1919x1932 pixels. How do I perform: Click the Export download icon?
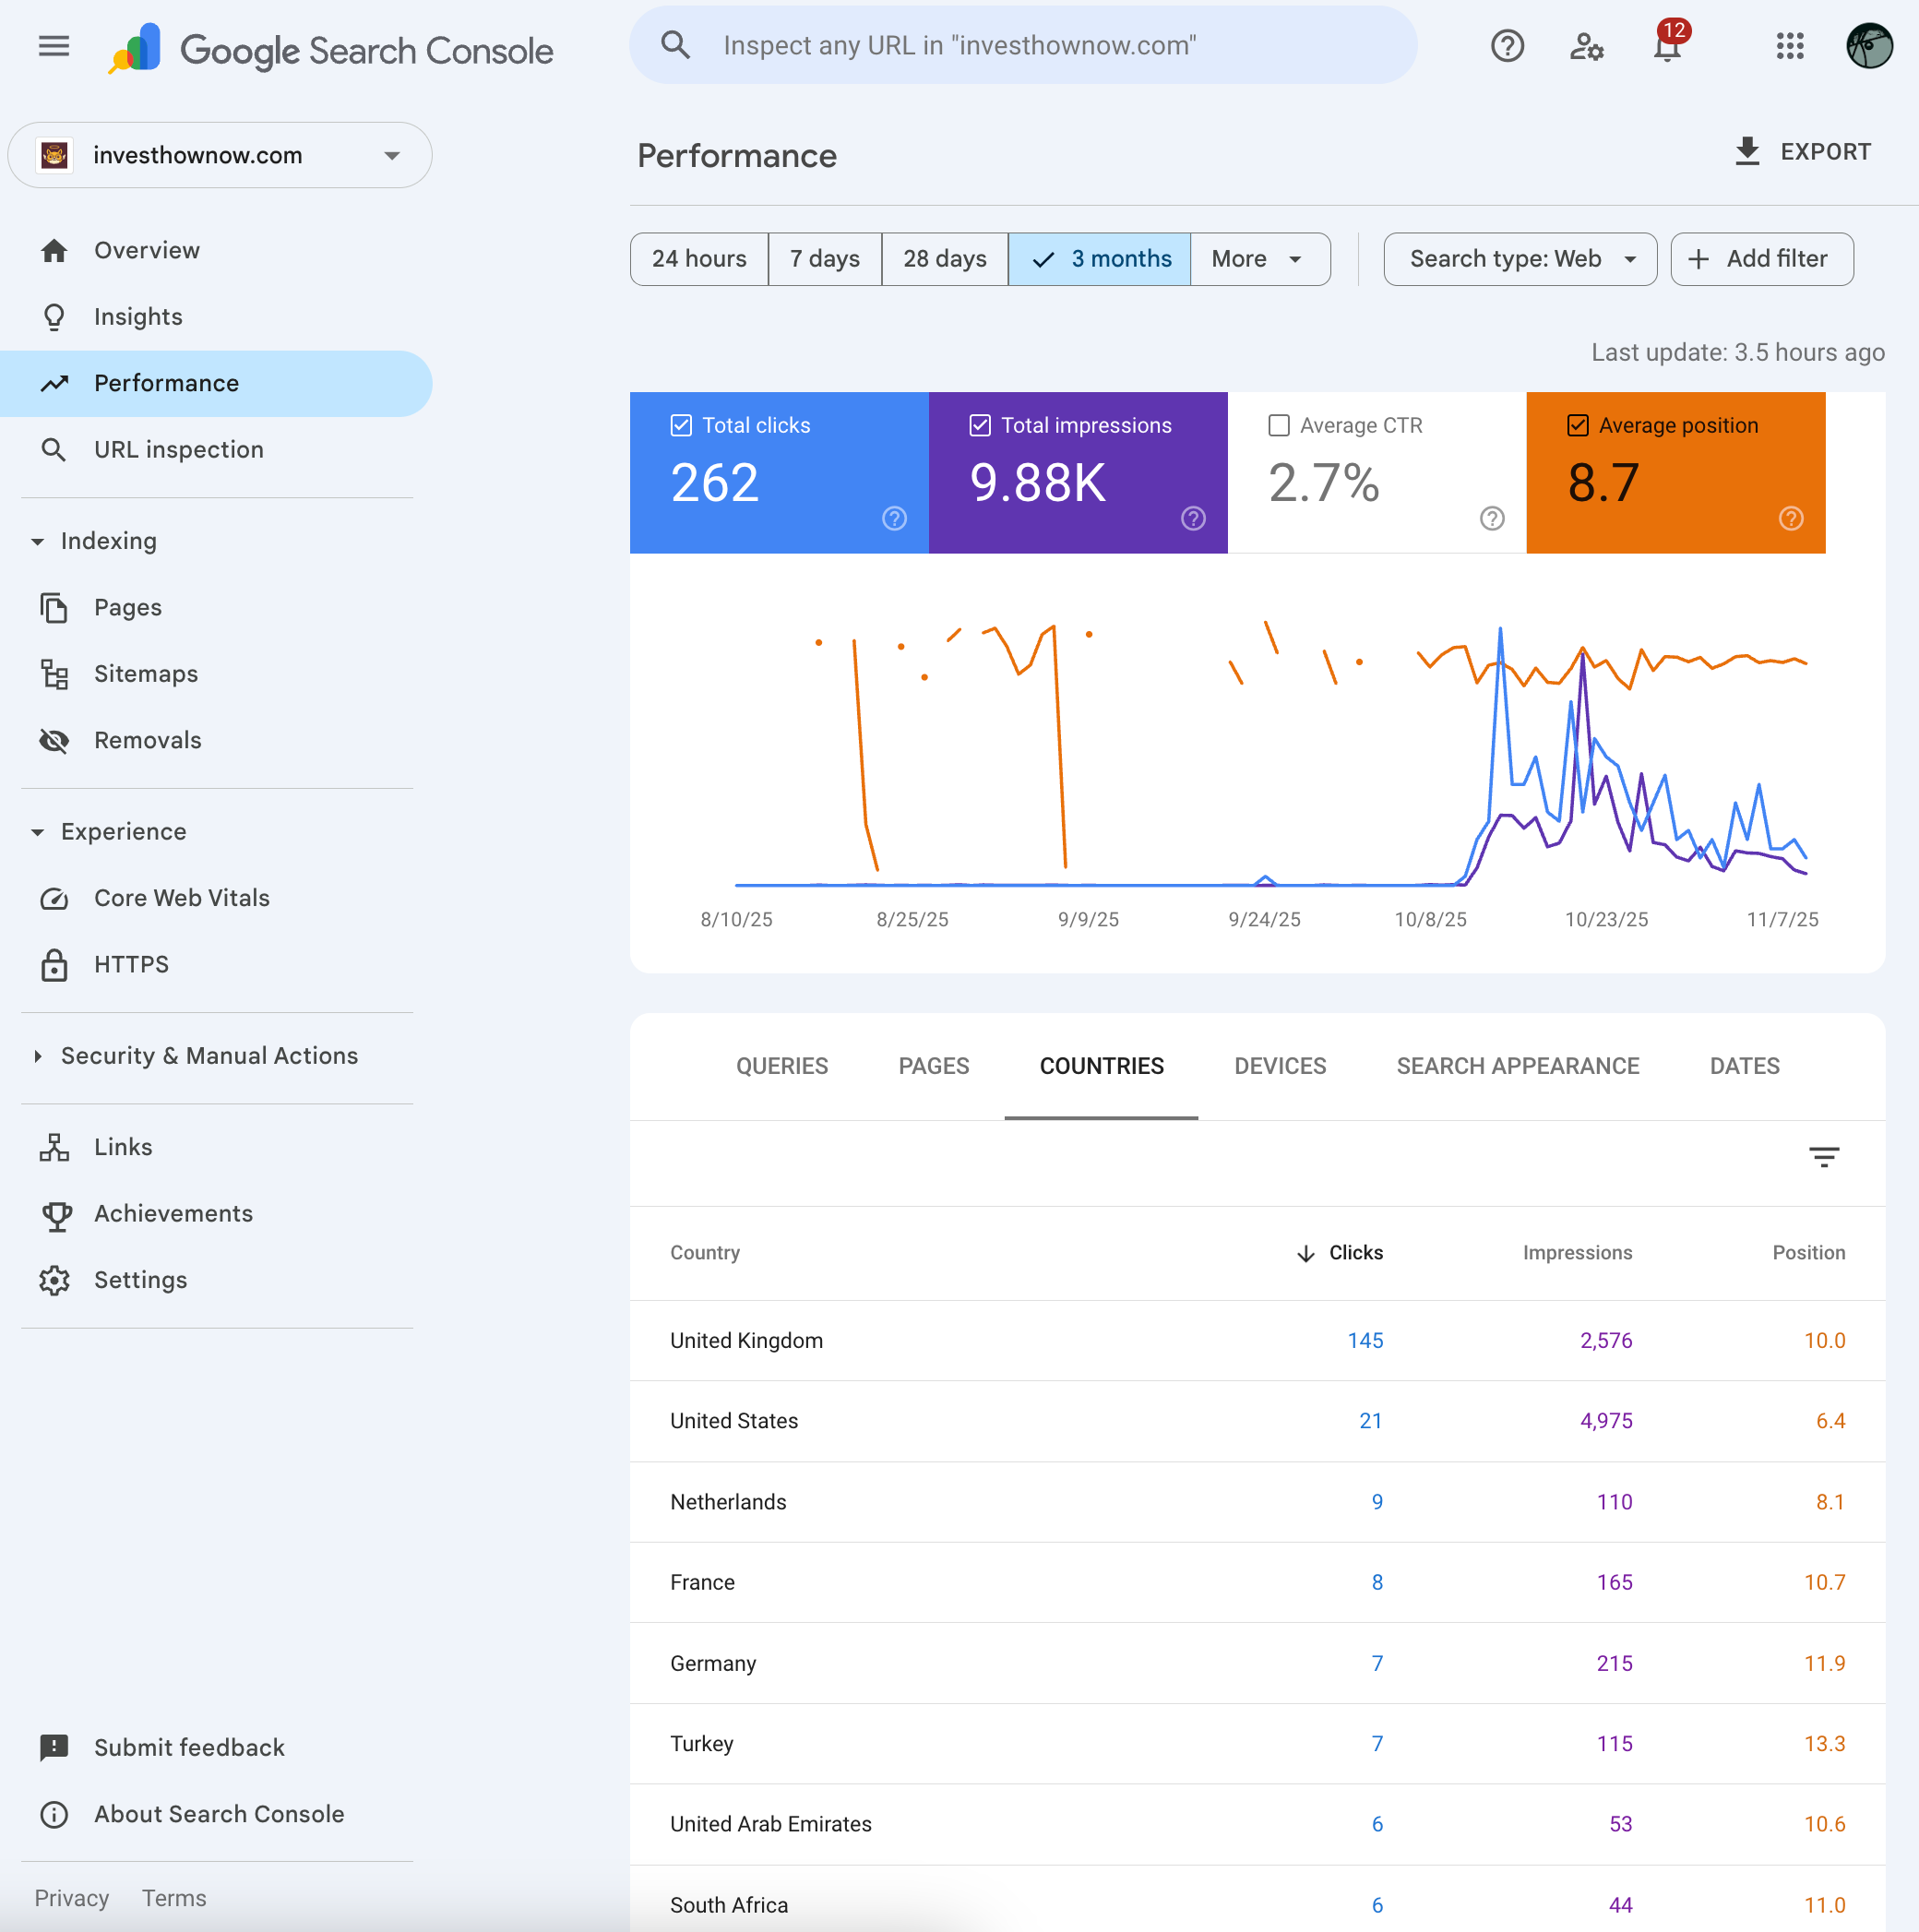click(x=1747, y=152)
